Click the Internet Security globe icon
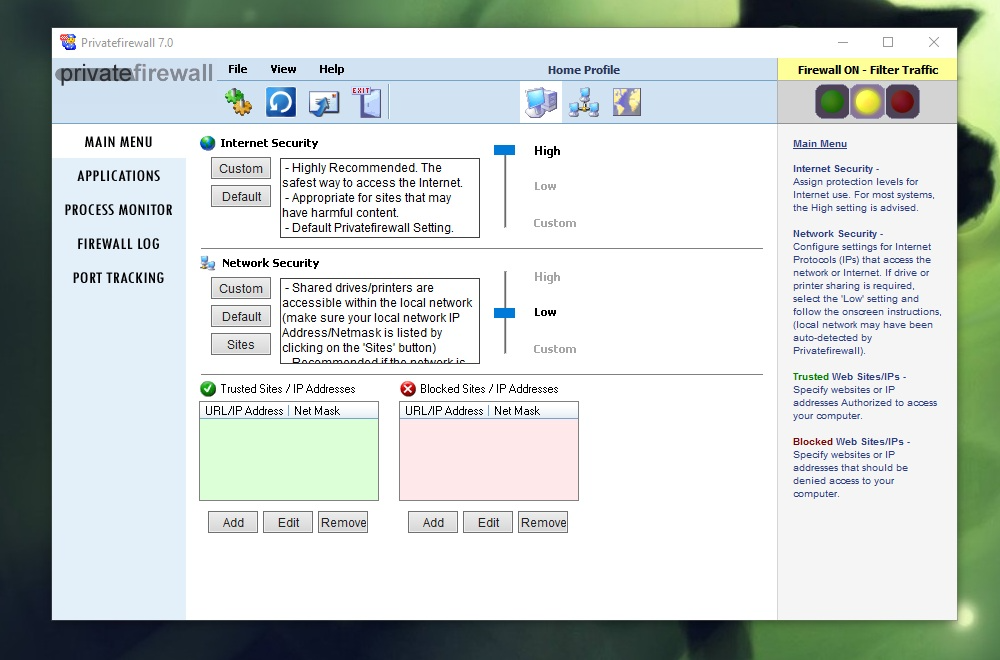1000x660 pixels. [x=208, y=143]
